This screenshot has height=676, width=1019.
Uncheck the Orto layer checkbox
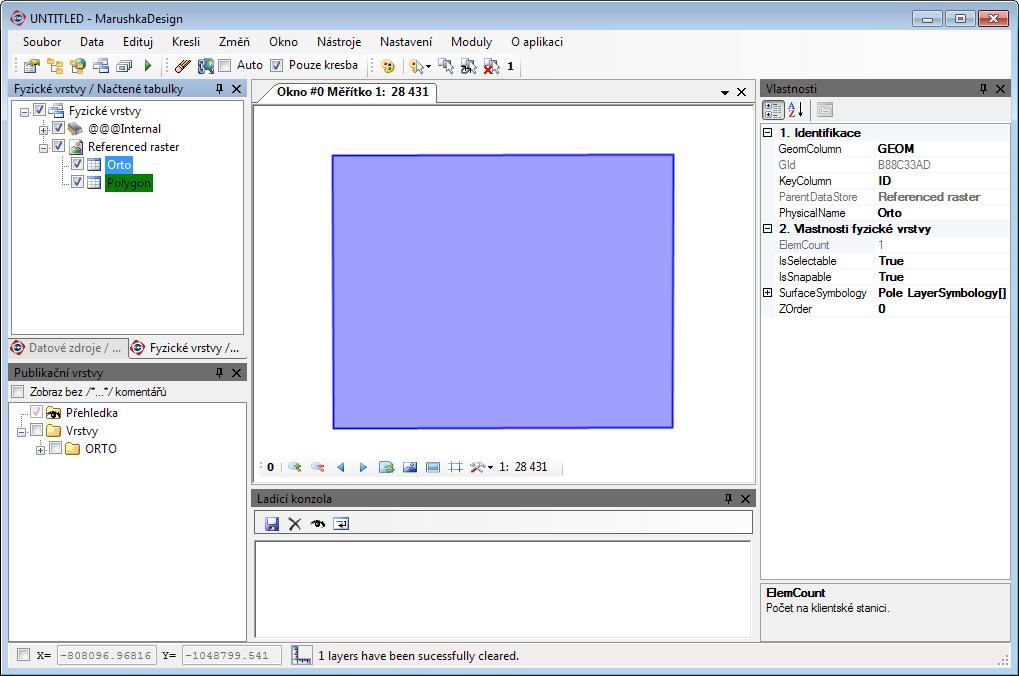click(77, 164)
